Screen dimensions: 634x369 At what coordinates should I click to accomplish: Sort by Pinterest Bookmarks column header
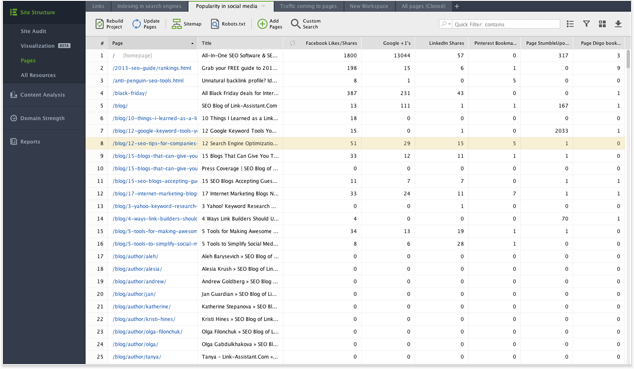point(495,43)
